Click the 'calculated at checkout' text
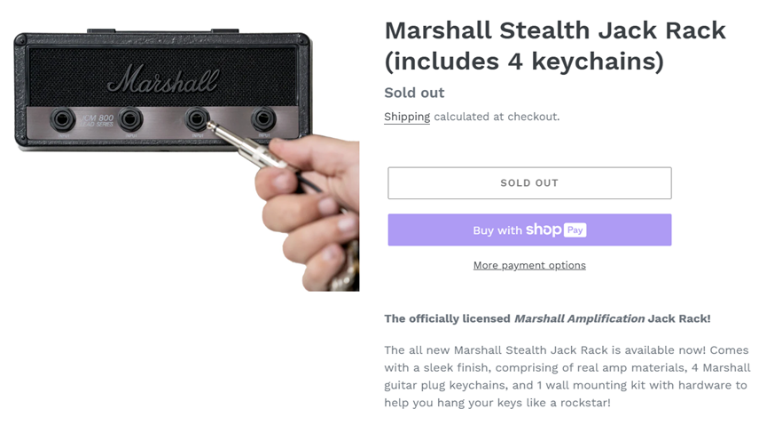Screen dimensions: 759x430 [496, 117]
